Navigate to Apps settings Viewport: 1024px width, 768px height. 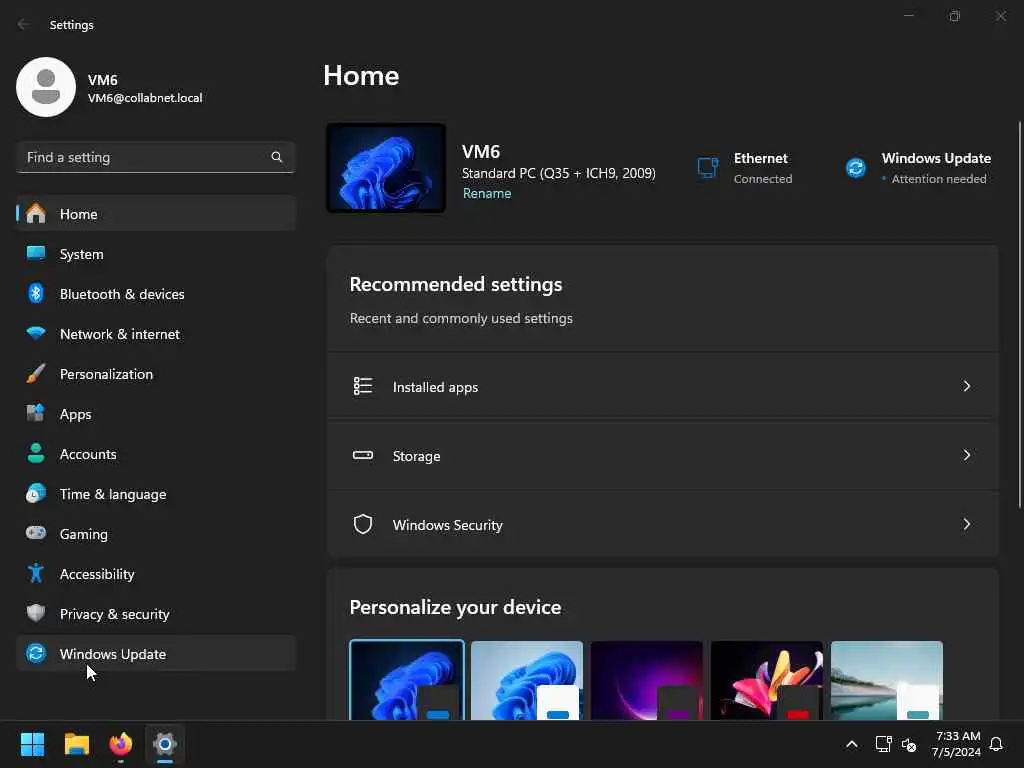point(156,414)
